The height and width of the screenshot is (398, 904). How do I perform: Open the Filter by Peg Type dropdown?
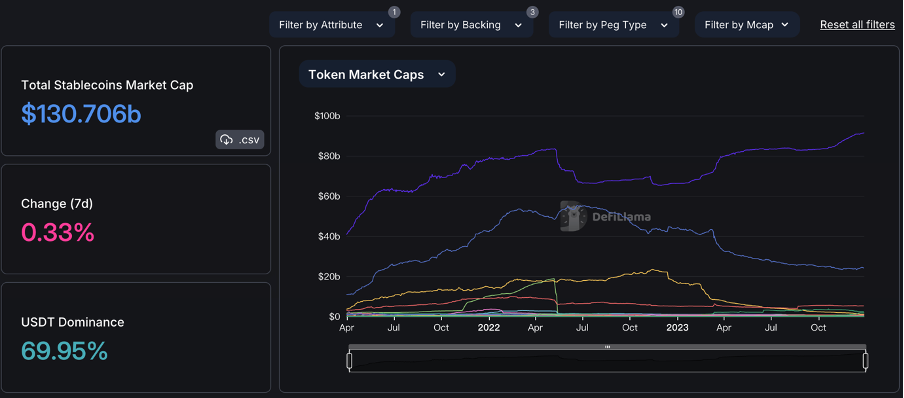click(x=613, y=25)
